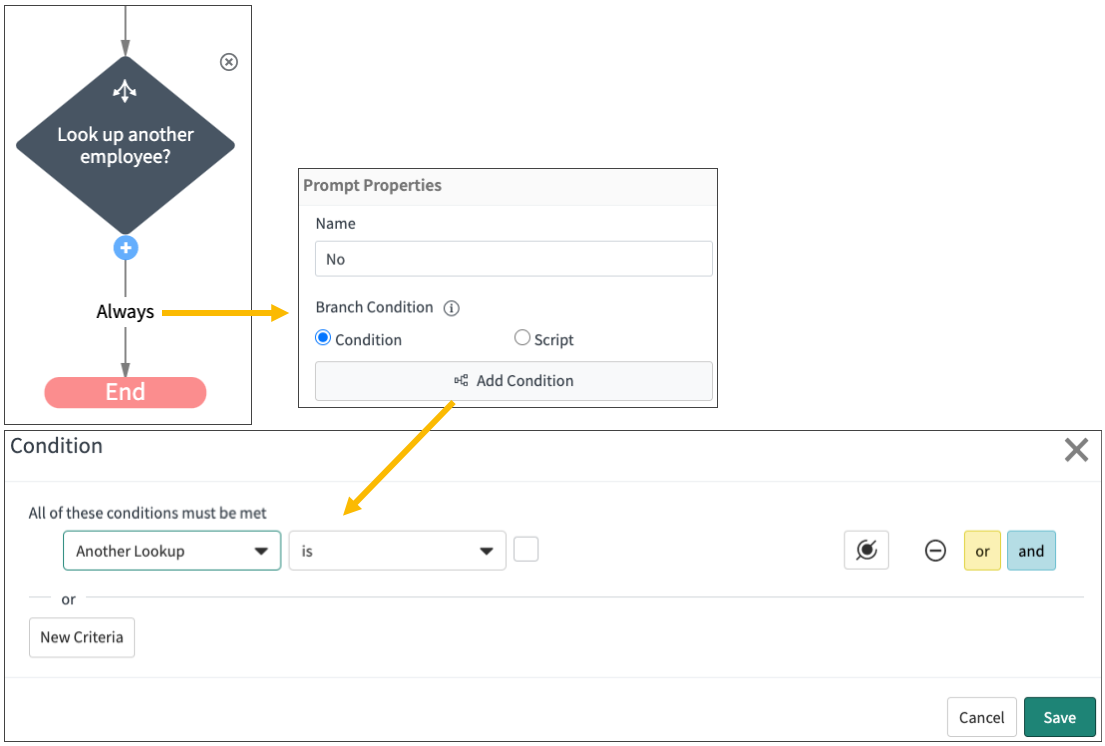Image resolution: width=1105 pixels, height=746 pixels.
Task: Remove the decision node via its ⊗ icon
Action: (x=228, y=62)
